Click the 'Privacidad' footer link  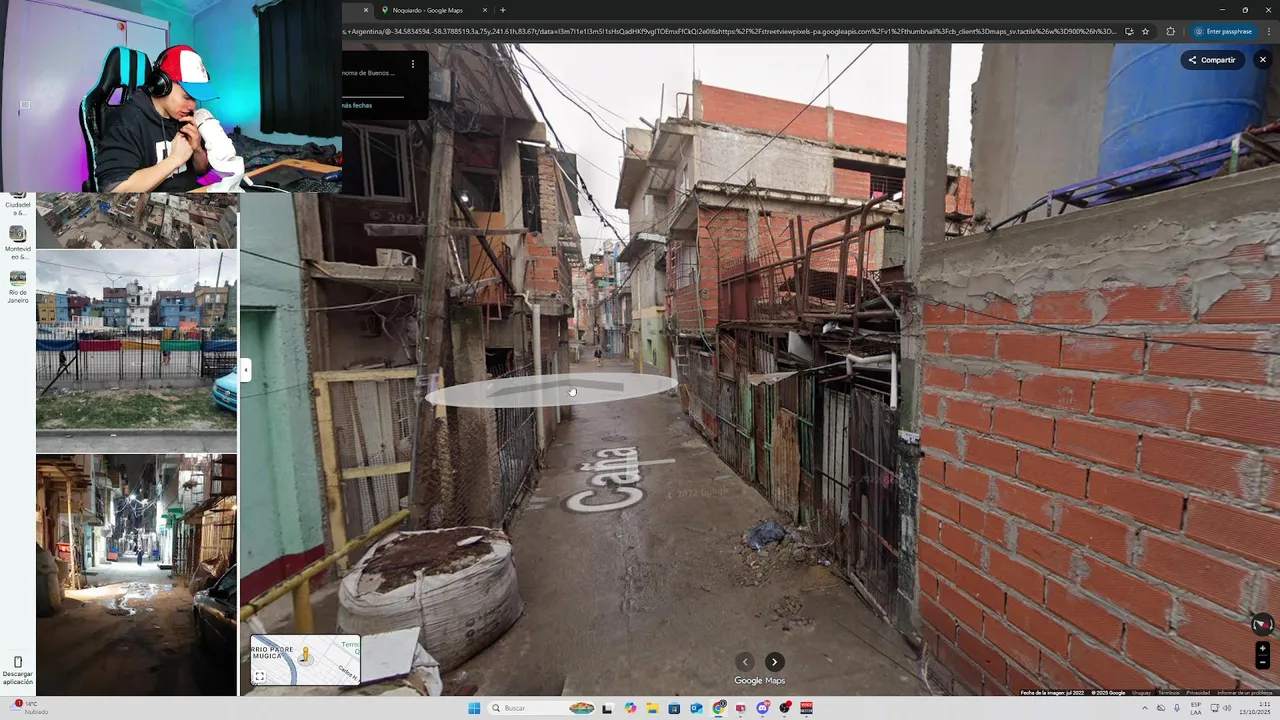[1198, 693]
